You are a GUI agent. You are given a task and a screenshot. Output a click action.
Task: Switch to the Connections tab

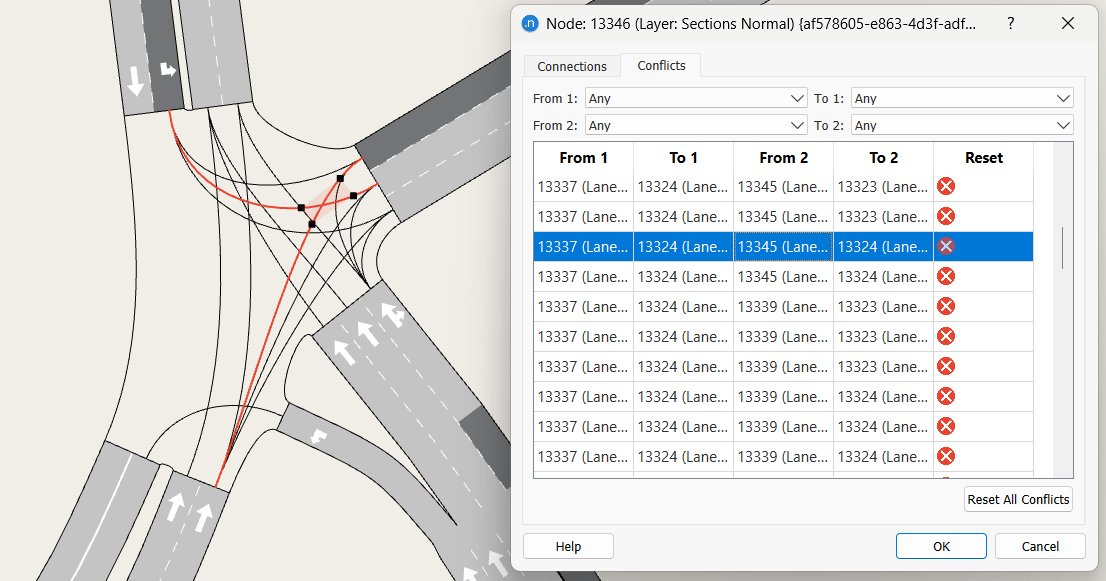tap(572, 67)
